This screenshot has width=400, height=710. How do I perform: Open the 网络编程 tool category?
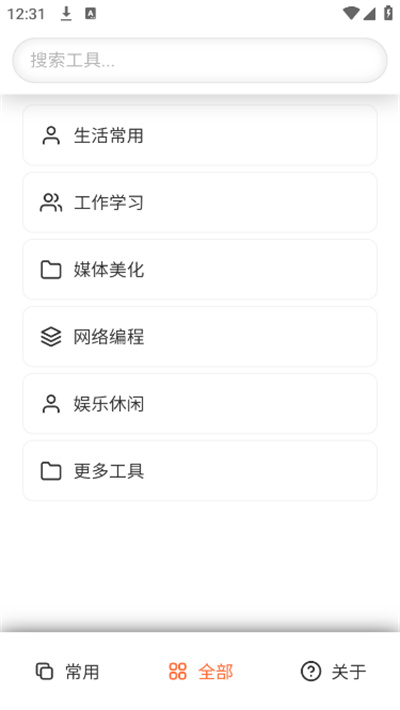pyautogui.click(x=200, y=336)
